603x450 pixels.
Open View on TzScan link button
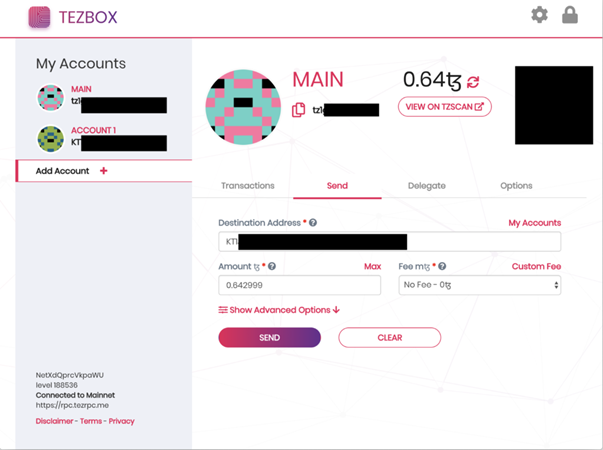445,107
